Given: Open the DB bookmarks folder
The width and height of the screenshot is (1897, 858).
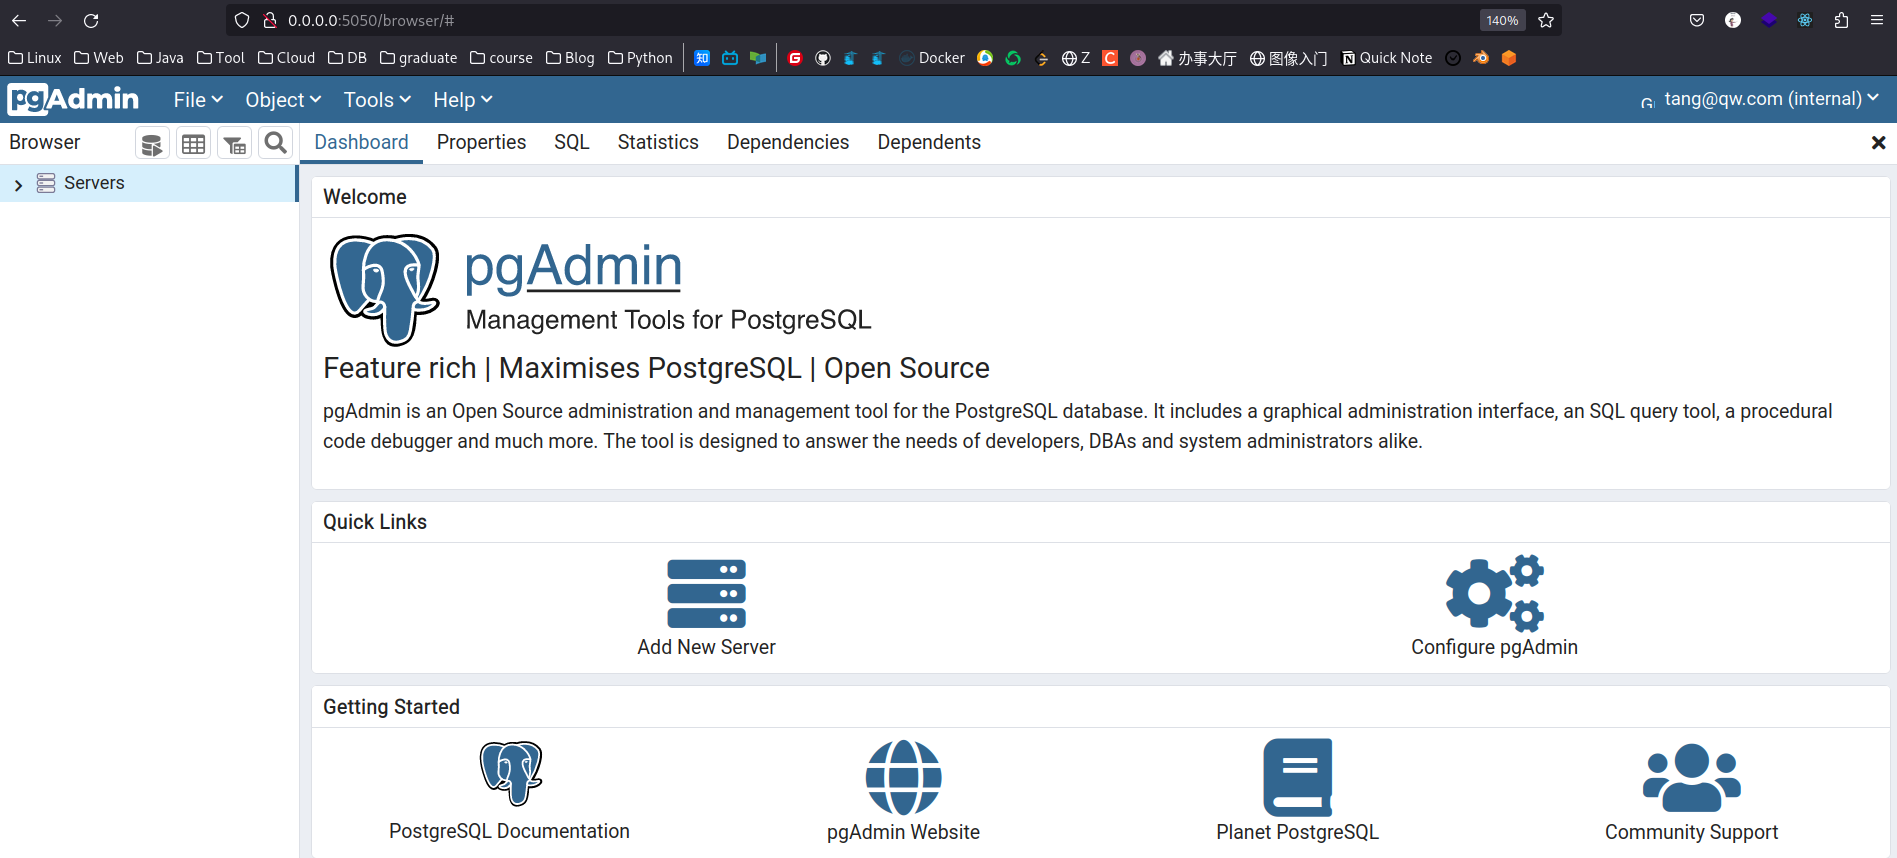Looking at the screenshot, I should coord(347,58).
